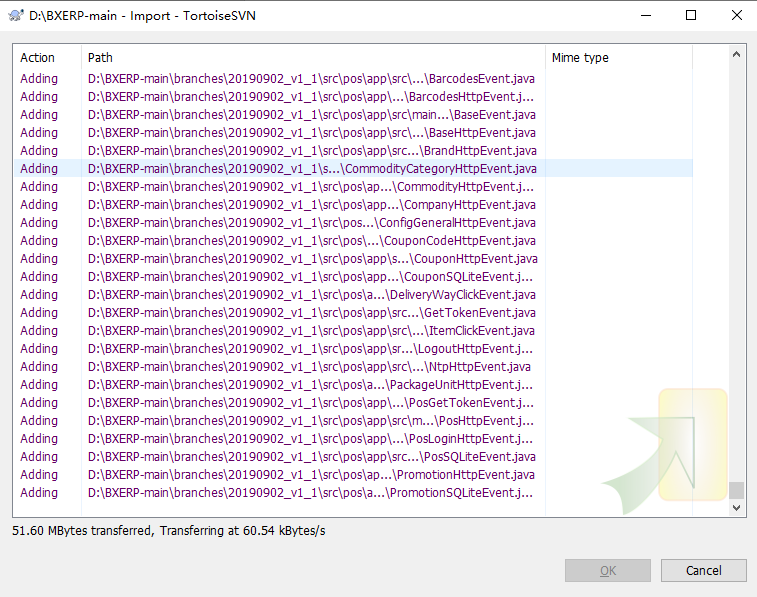This screenshot has width=757, height=597.
Task: Select the PosGetTokenEvent.j... row
Action: (353, 403)
